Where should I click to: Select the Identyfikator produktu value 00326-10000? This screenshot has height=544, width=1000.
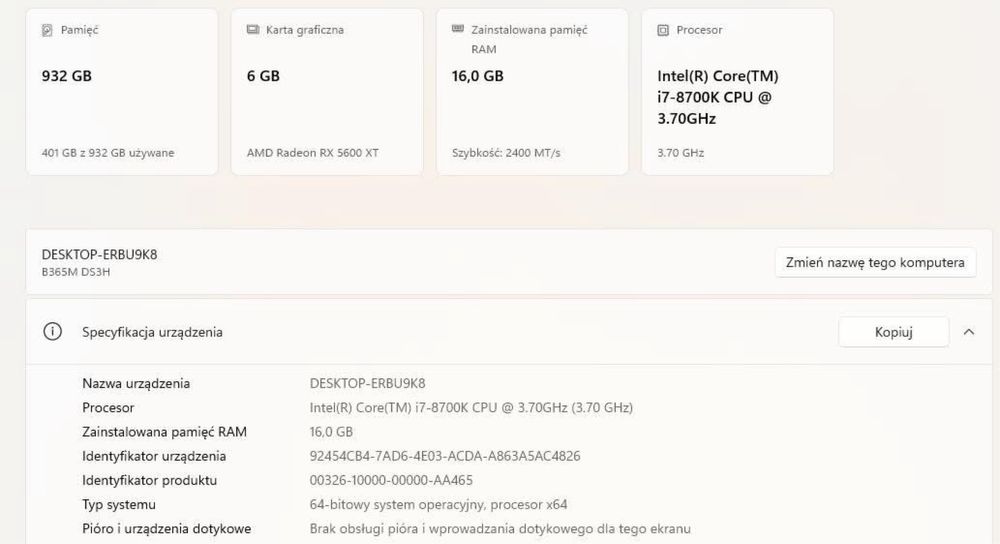tap(391, 480)
